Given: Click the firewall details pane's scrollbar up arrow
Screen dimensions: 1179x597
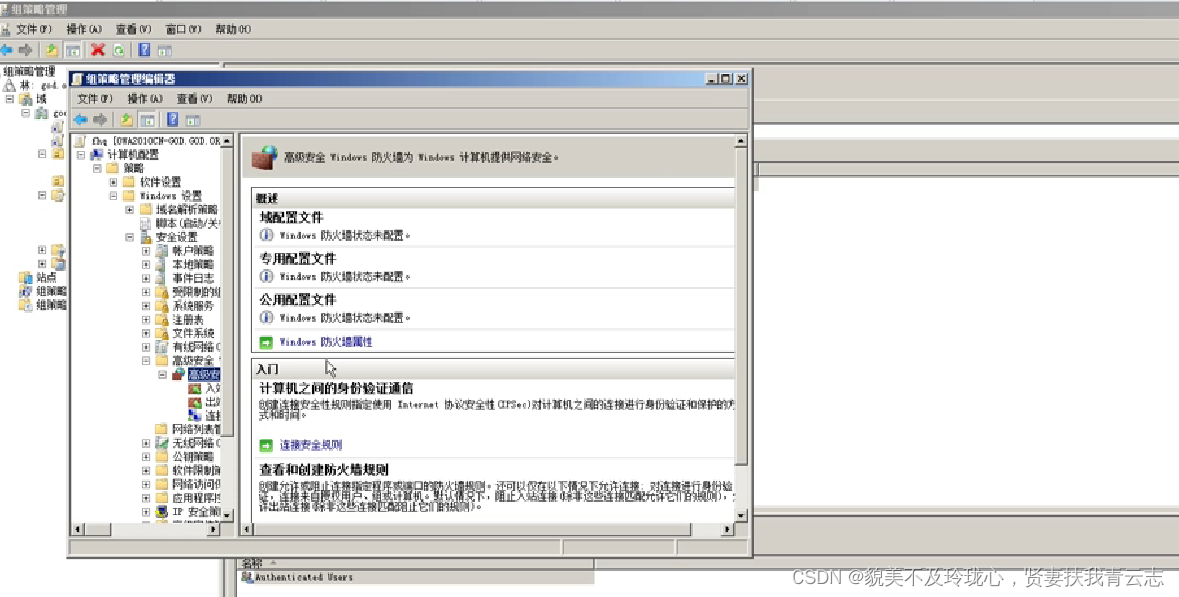Looking at the screenshot, I should 741,141.
